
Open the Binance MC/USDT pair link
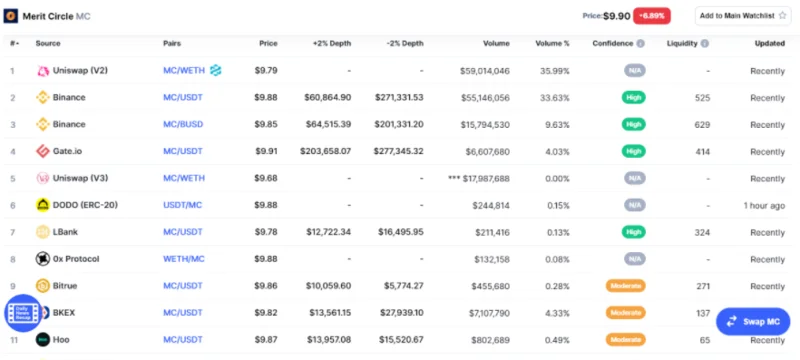point(183,97)
